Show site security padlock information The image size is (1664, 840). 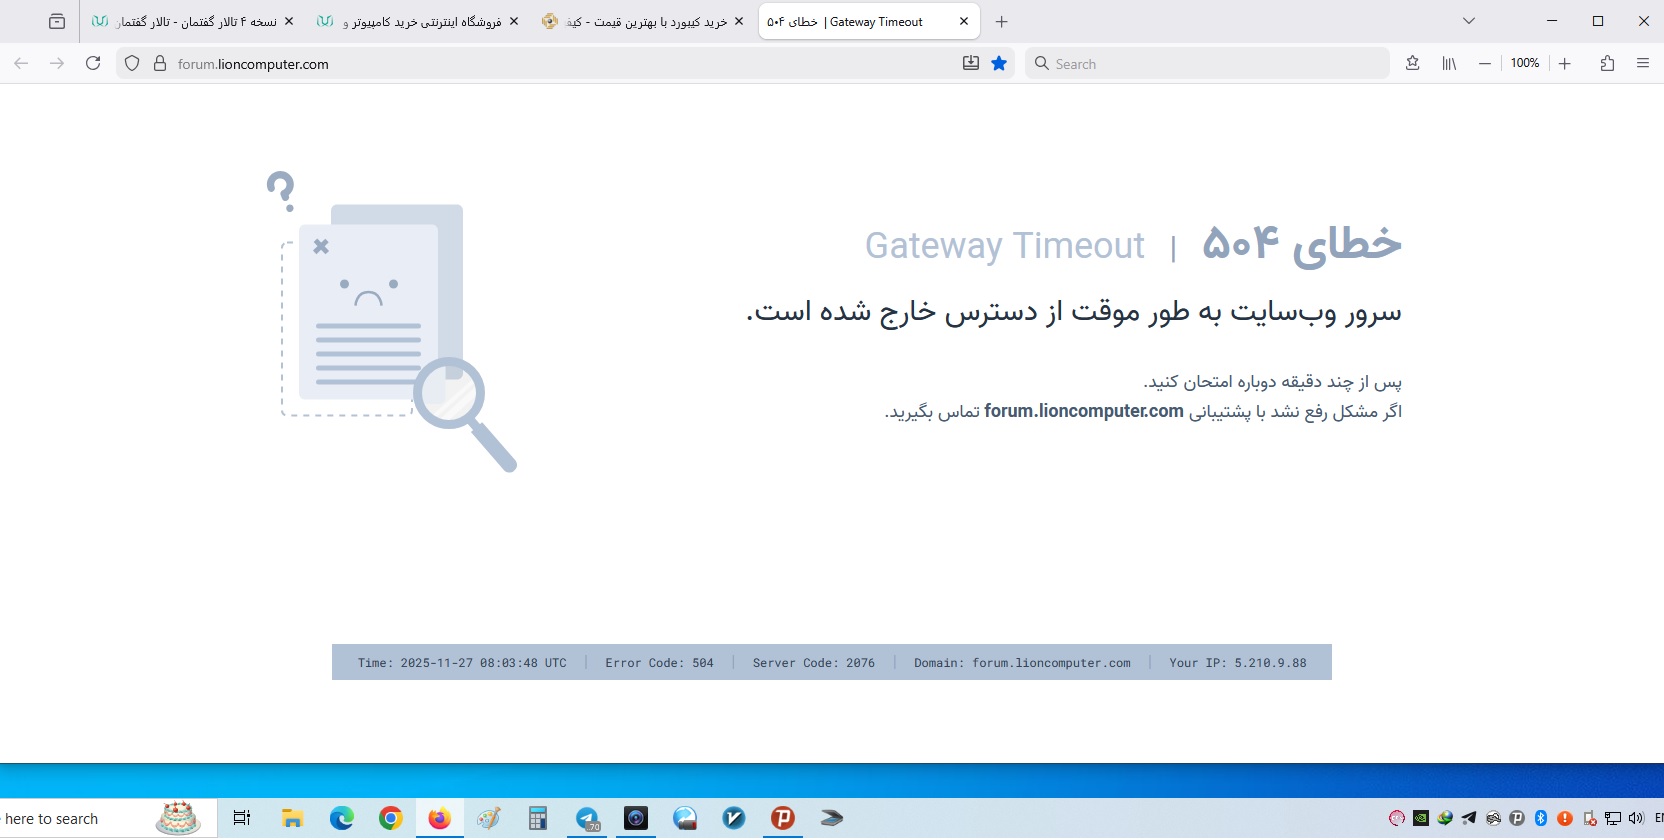[159, 63]
